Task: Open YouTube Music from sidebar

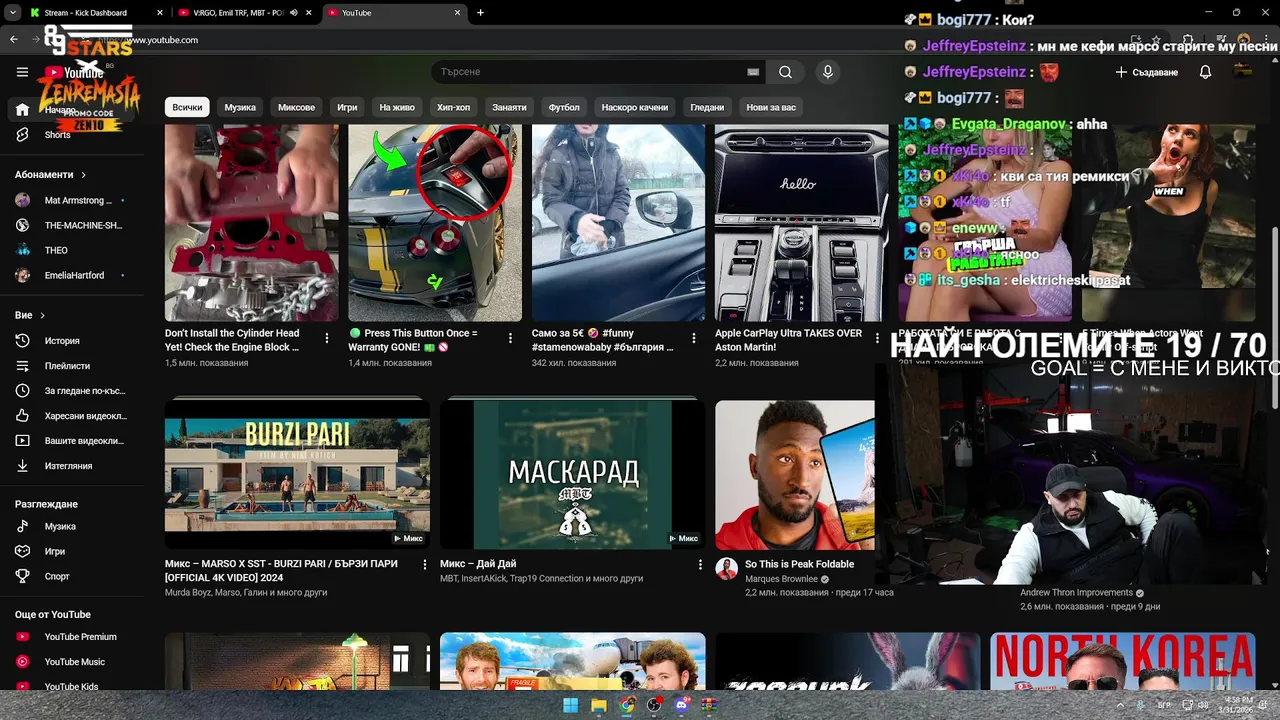Action: click(x=72, y=662)
